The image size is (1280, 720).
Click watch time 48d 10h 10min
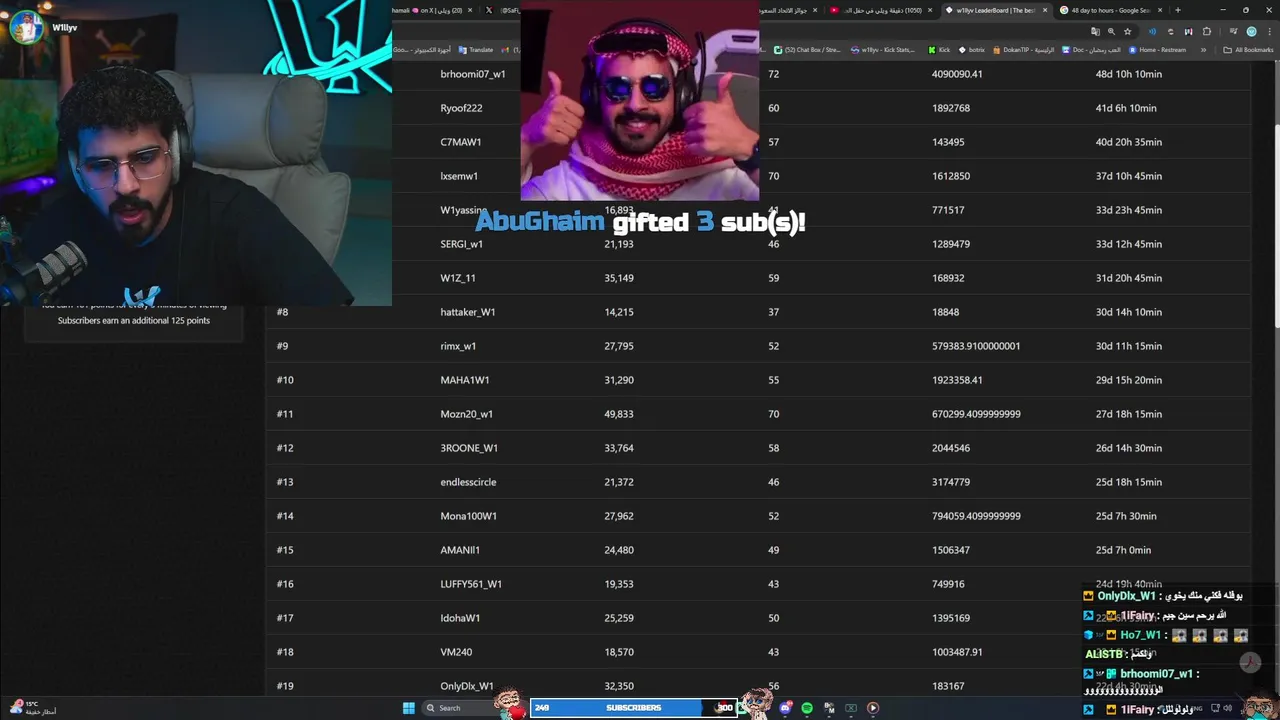1129,74
